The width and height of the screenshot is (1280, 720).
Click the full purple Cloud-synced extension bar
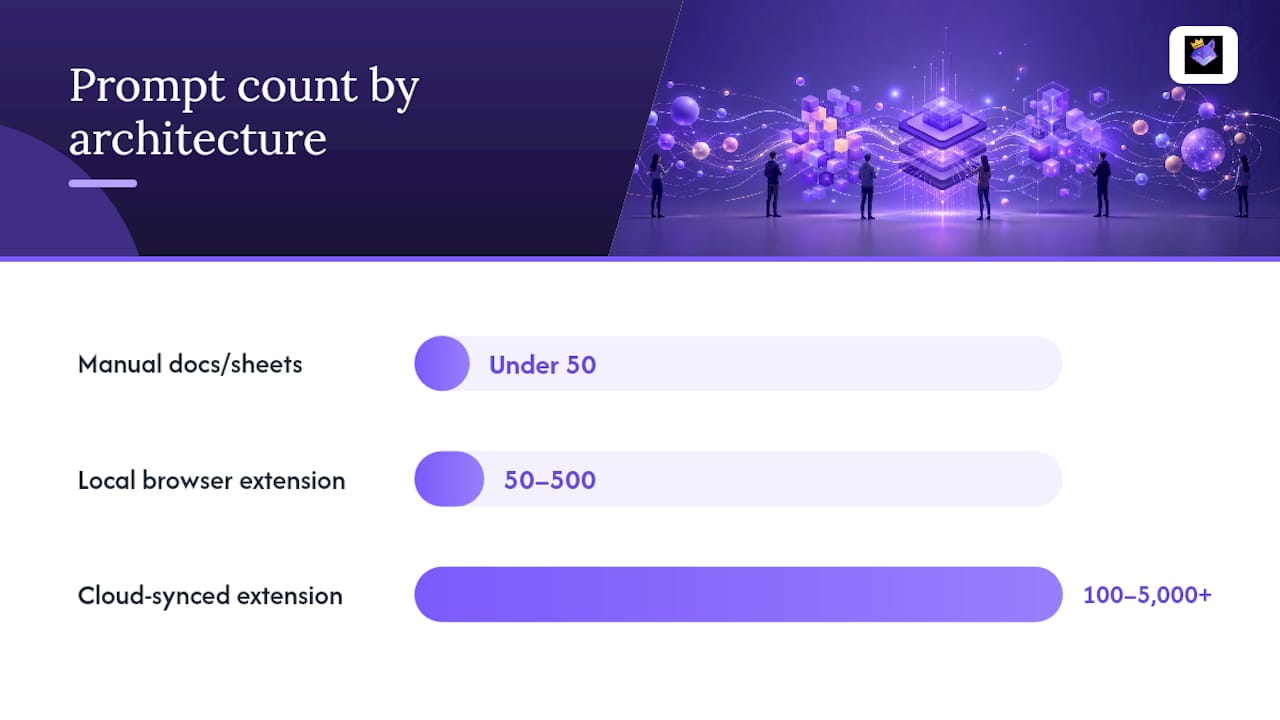coord(738,595)
